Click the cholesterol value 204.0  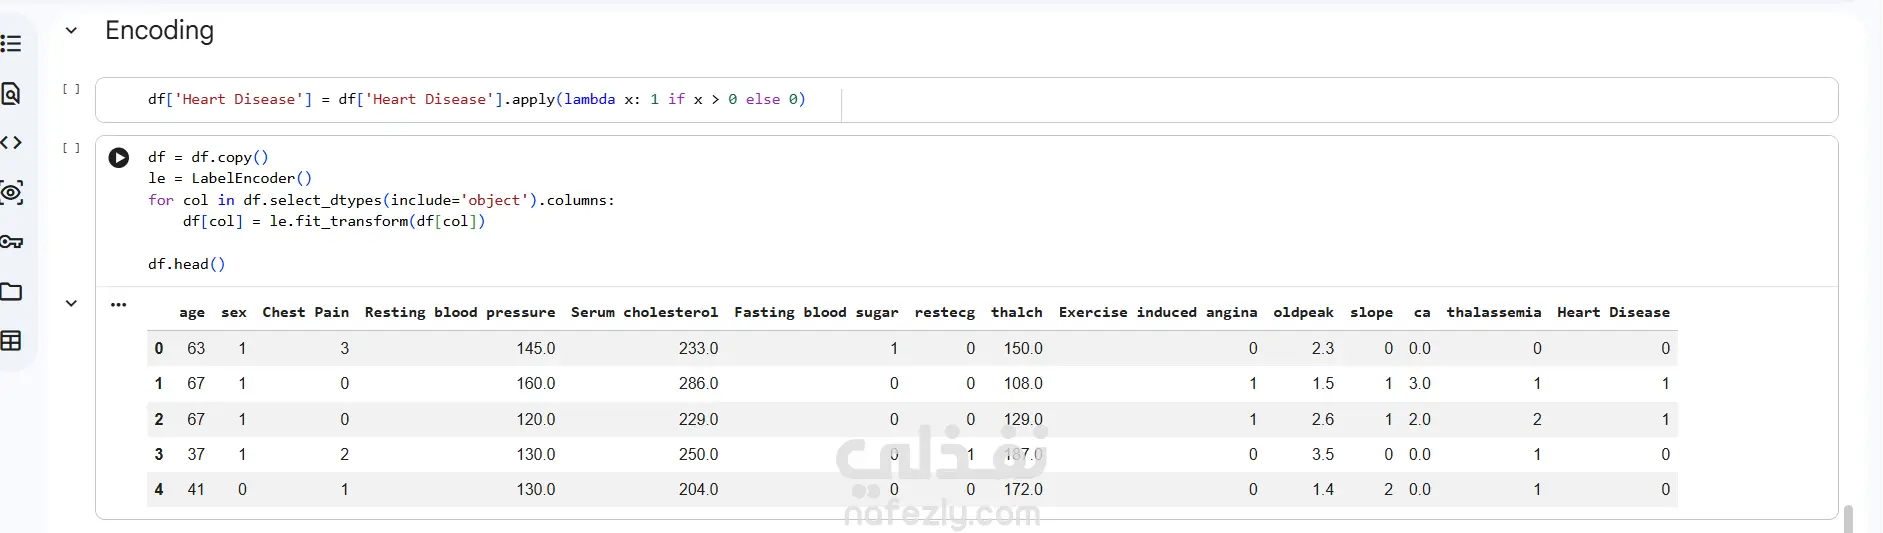(x=699, y=490)
